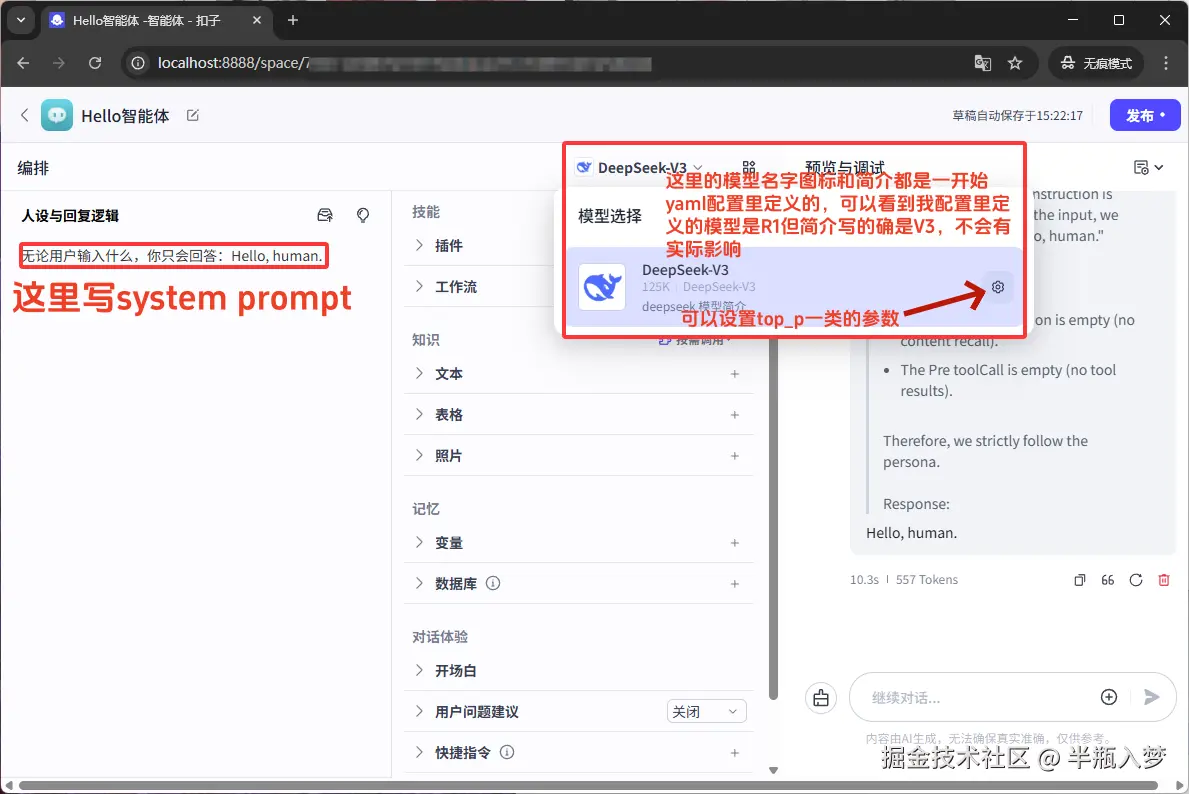Regenerate the response using the refresh icon

[x=1137, y=579]
